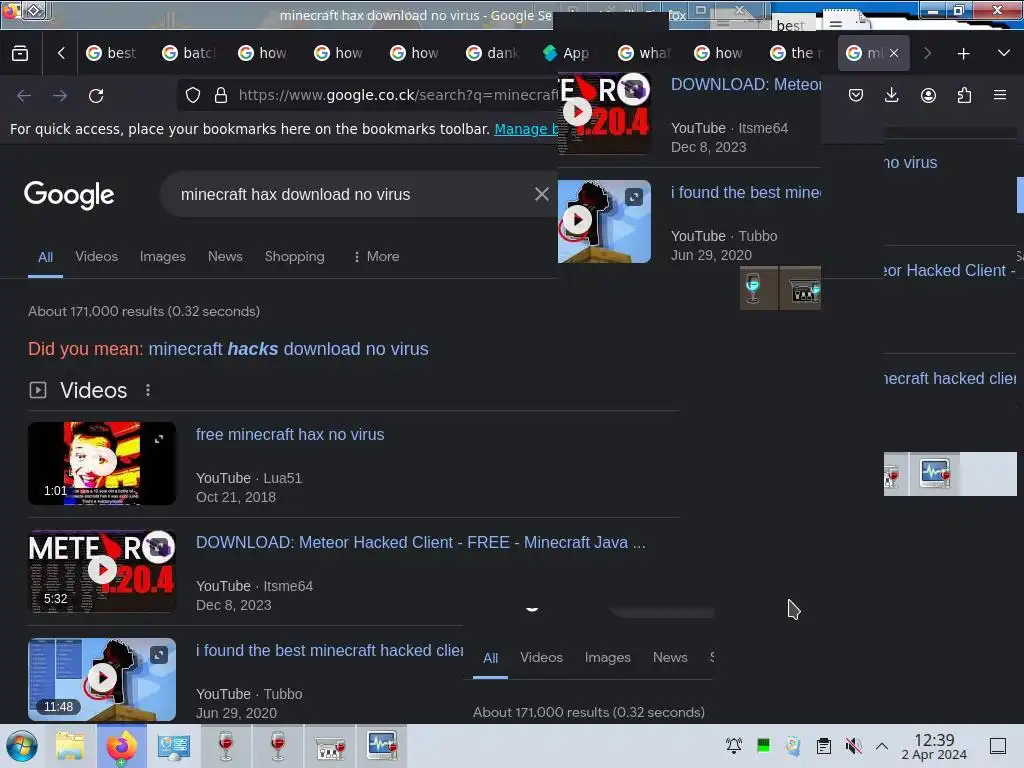
Task: Open a new tab with plus button
Action: pos(963,54)
